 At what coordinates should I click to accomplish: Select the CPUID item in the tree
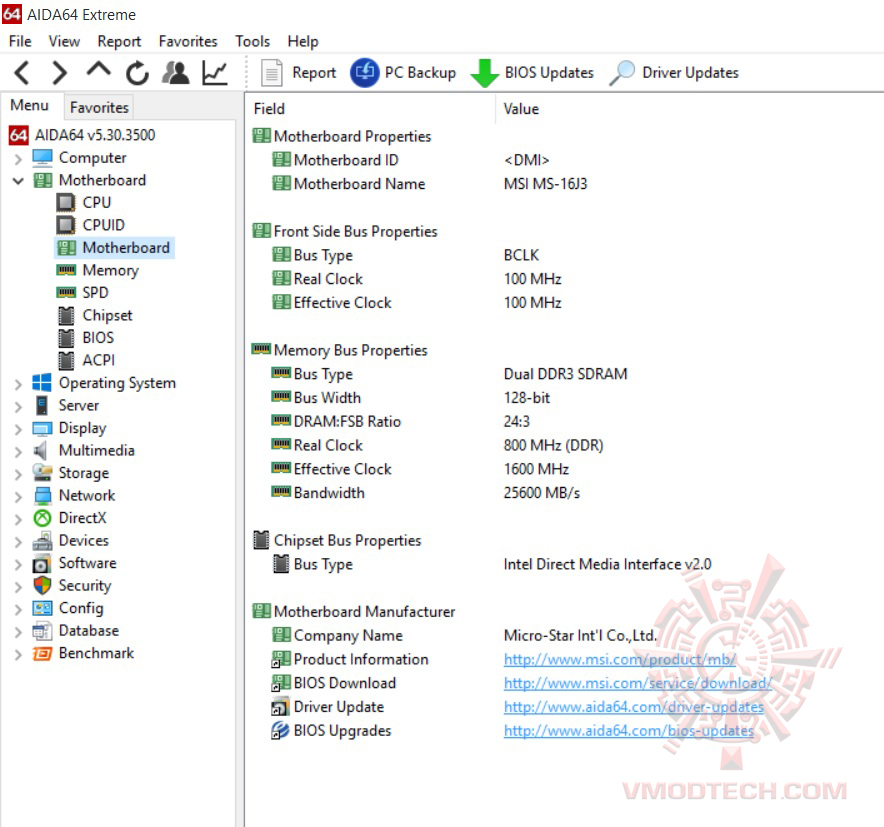click(x=104, y=225)
